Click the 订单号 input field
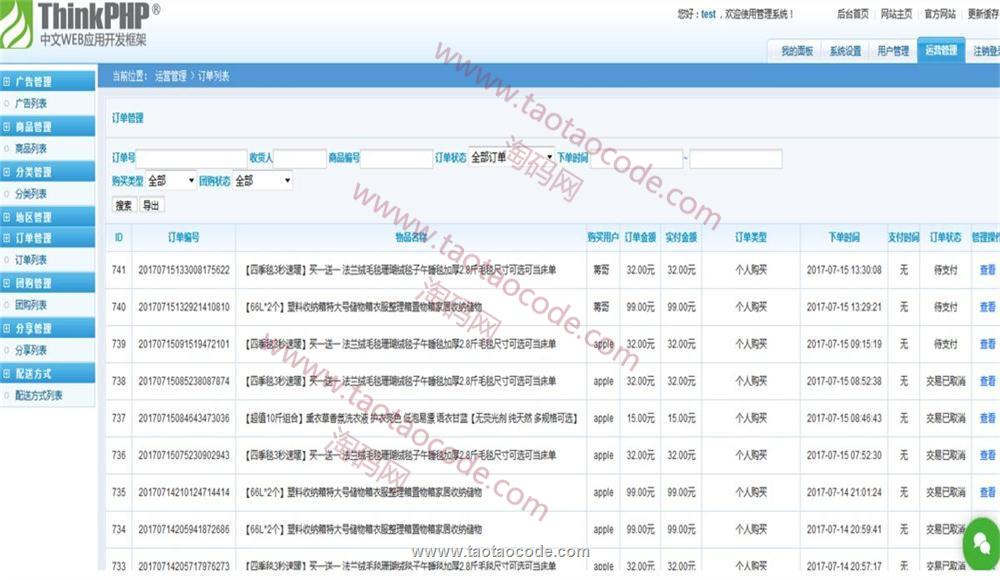Viewport: 1000px width, 580px height. pyautogui.click(x=191, y=158)
